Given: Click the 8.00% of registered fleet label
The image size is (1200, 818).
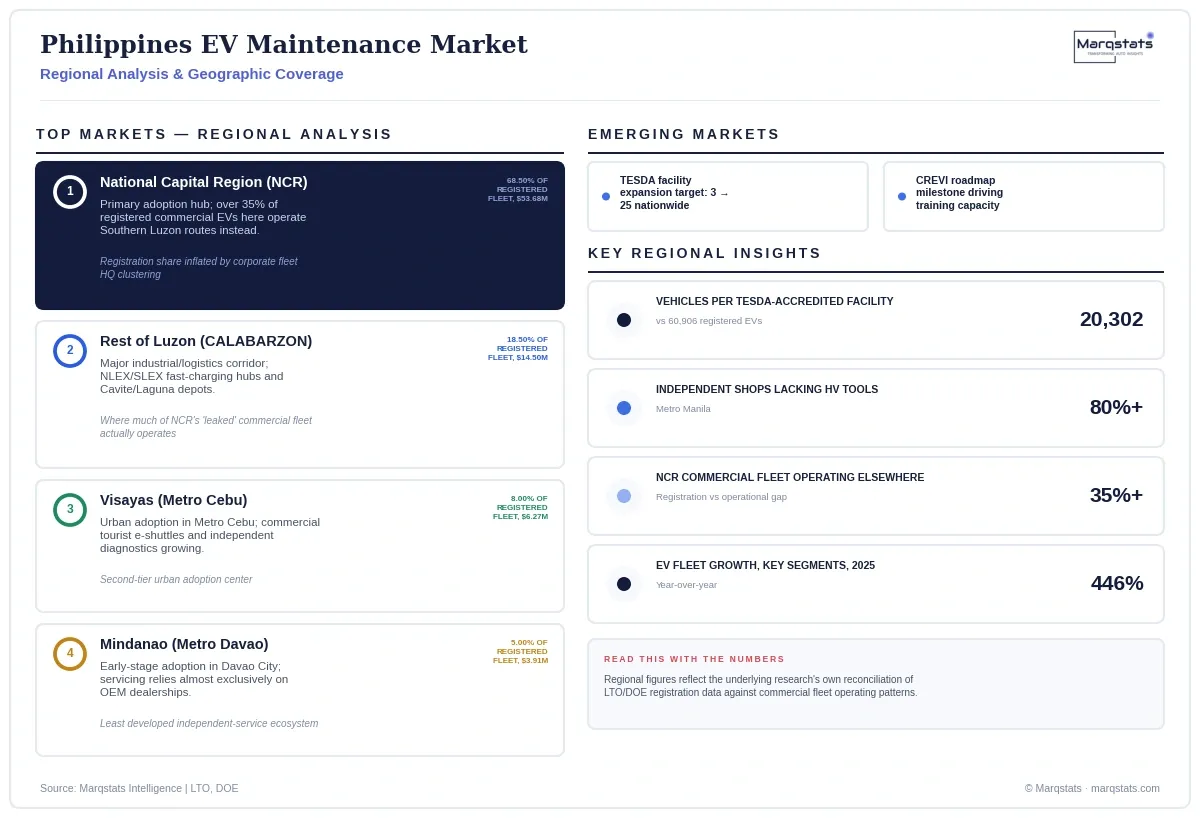Looking at the screenshot, I should point(520,507).
